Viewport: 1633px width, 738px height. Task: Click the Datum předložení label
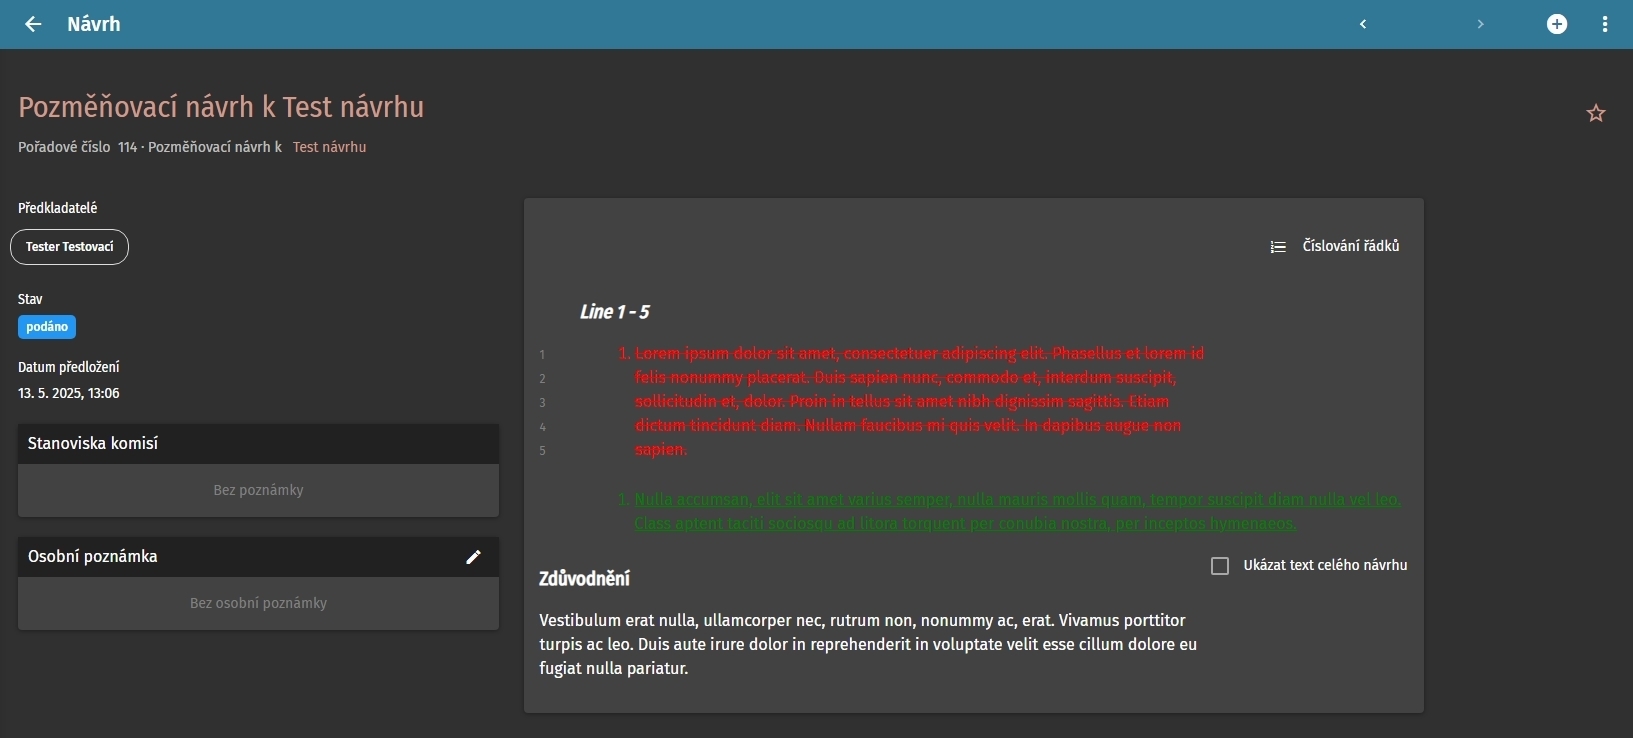click(x=69, y=367)
